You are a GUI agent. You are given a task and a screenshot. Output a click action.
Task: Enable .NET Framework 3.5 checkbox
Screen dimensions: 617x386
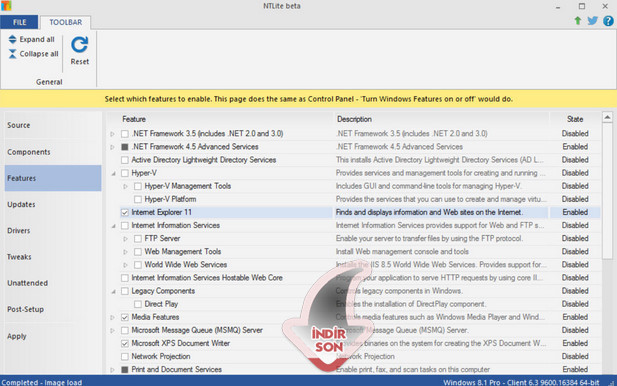point(125,134)
